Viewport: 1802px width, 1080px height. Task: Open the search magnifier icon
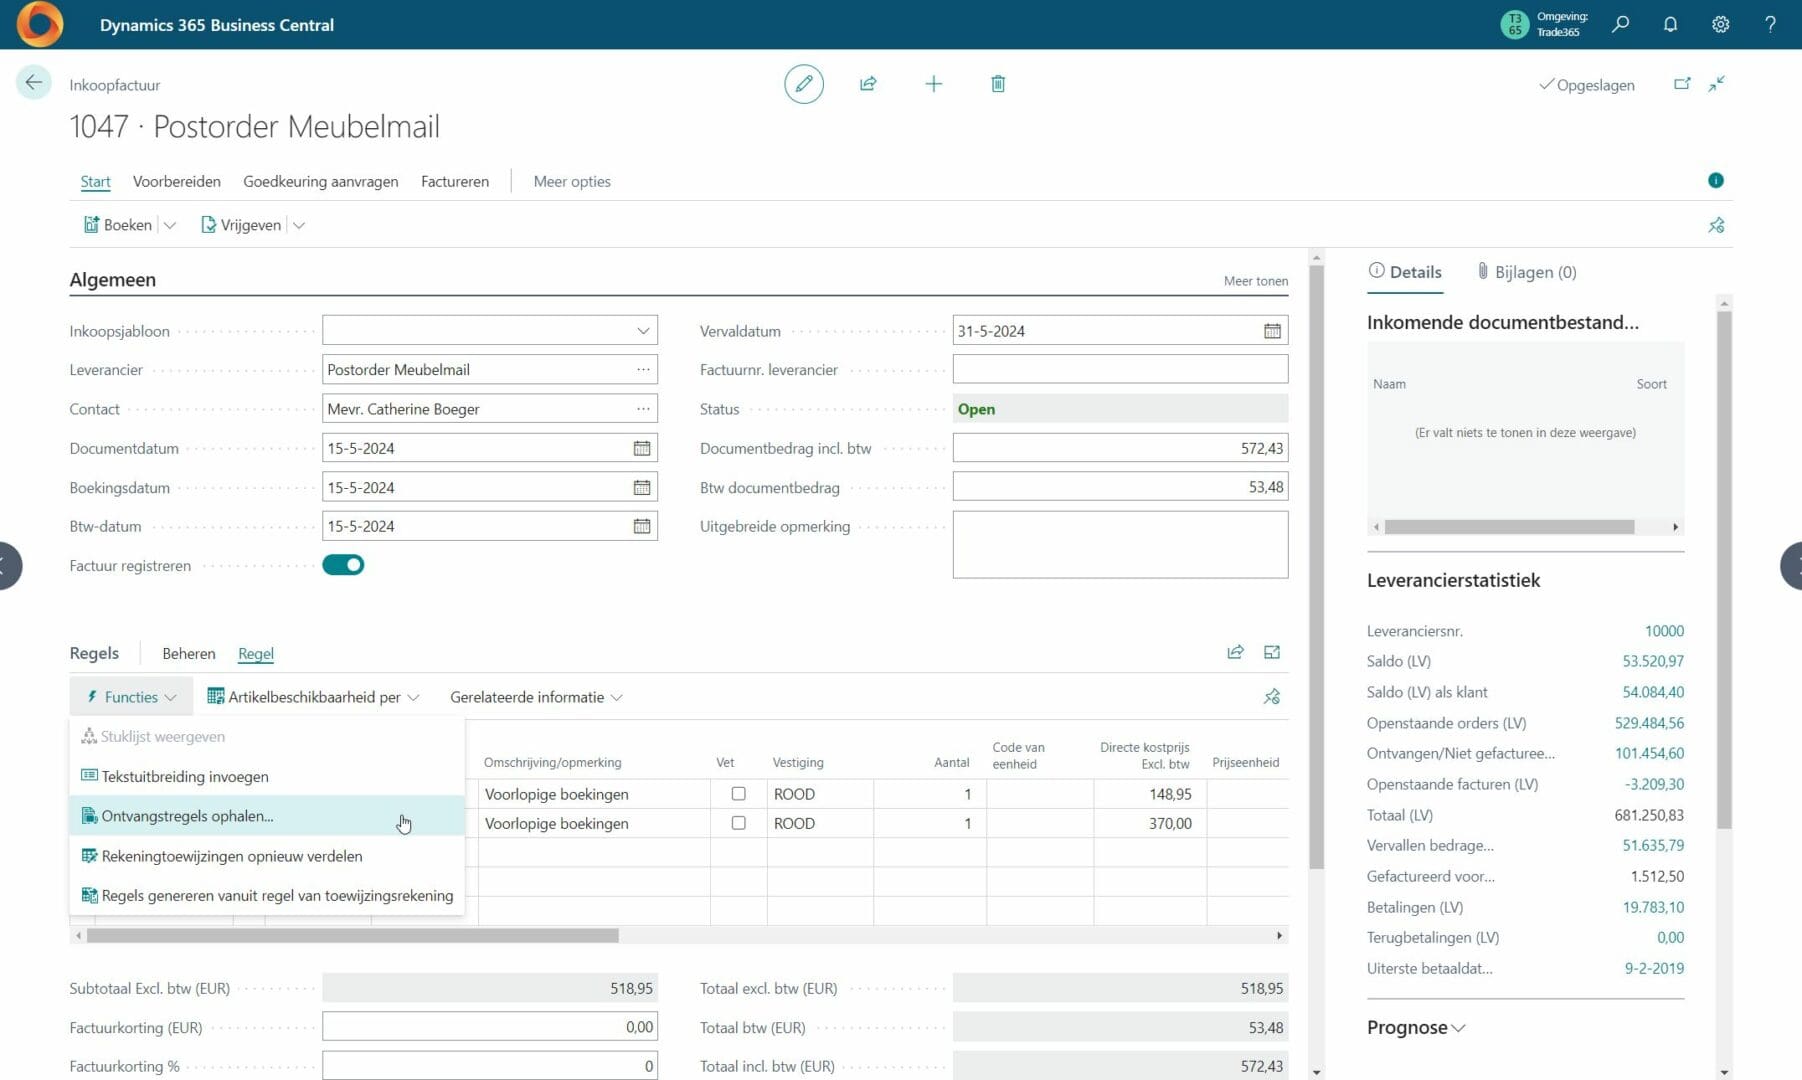(1621, 24)
